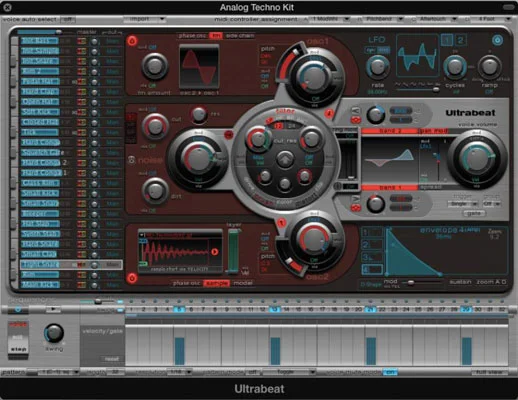Toggle EQ band 1 button
The width and height of the screenshot is (518, 400).
[389, 188]
